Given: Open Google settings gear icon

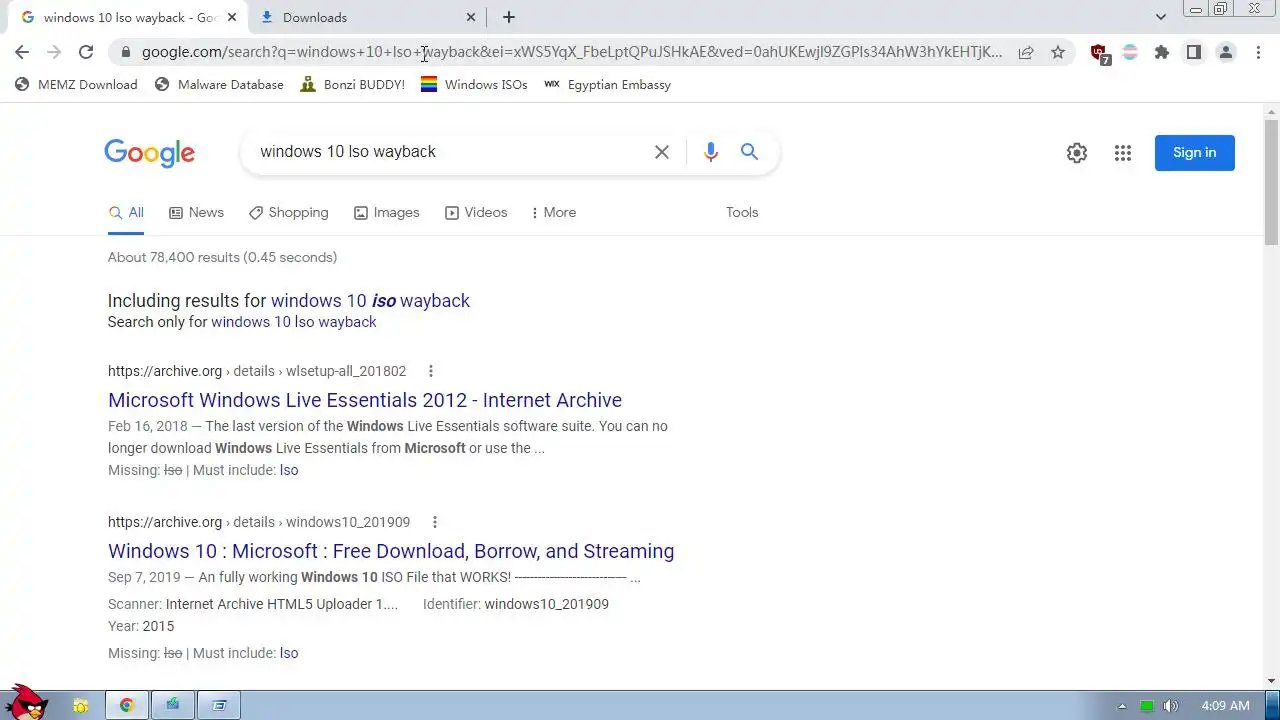Looking at the screenshot, I should (x=1077, y=153).
